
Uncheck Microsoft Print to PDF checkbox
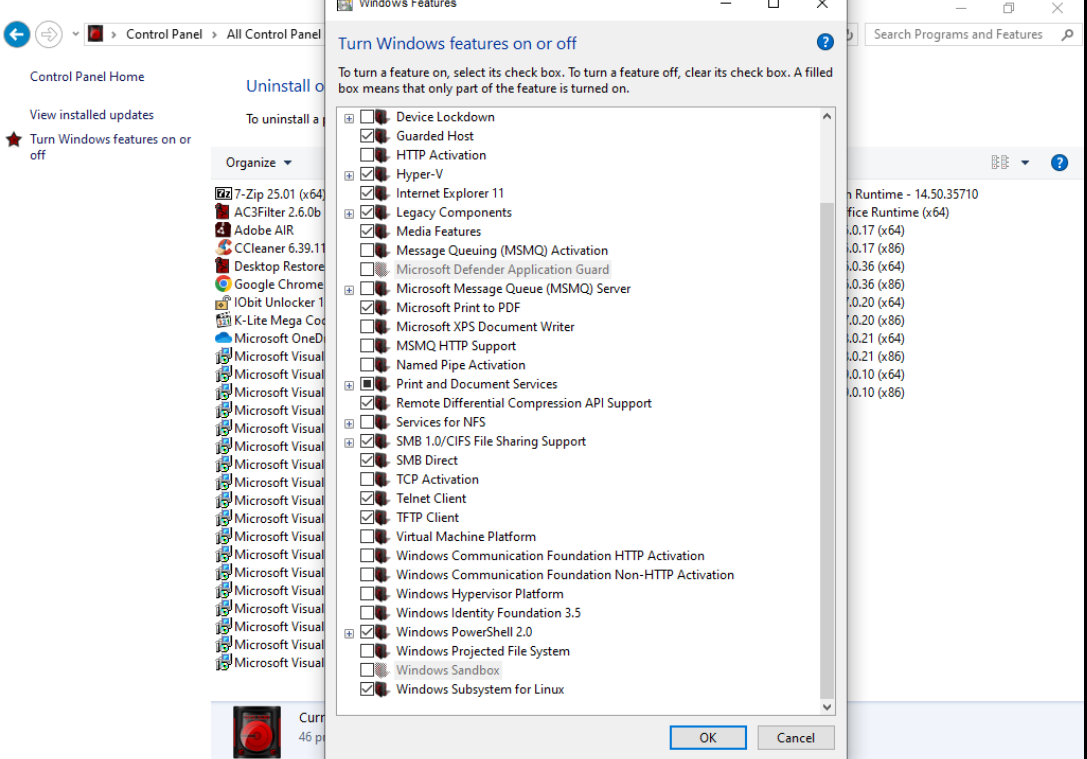[367, 308]
